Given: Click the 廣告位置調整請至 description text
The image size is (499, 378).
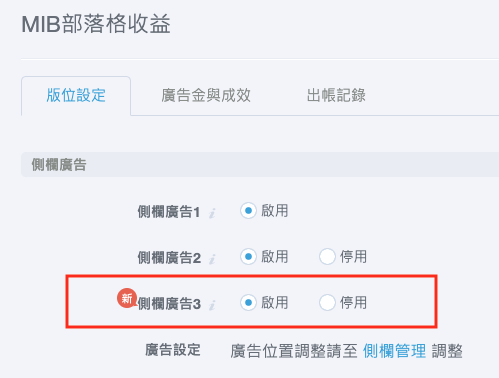Looking at the screenshot, I should click(x=294, y=351).
